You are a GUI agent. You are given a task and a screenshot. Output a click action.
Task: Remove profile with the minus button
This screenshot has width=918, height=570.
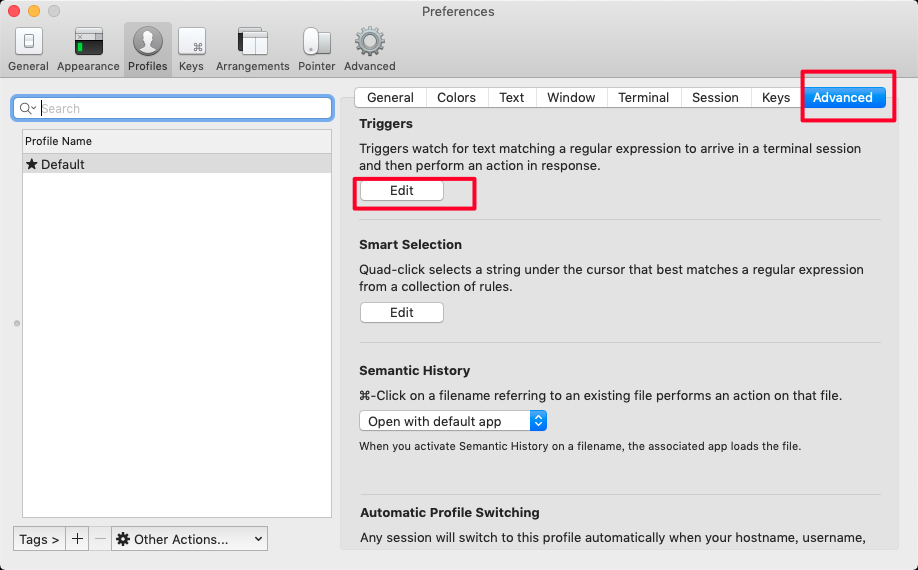[x=100, y=539]
